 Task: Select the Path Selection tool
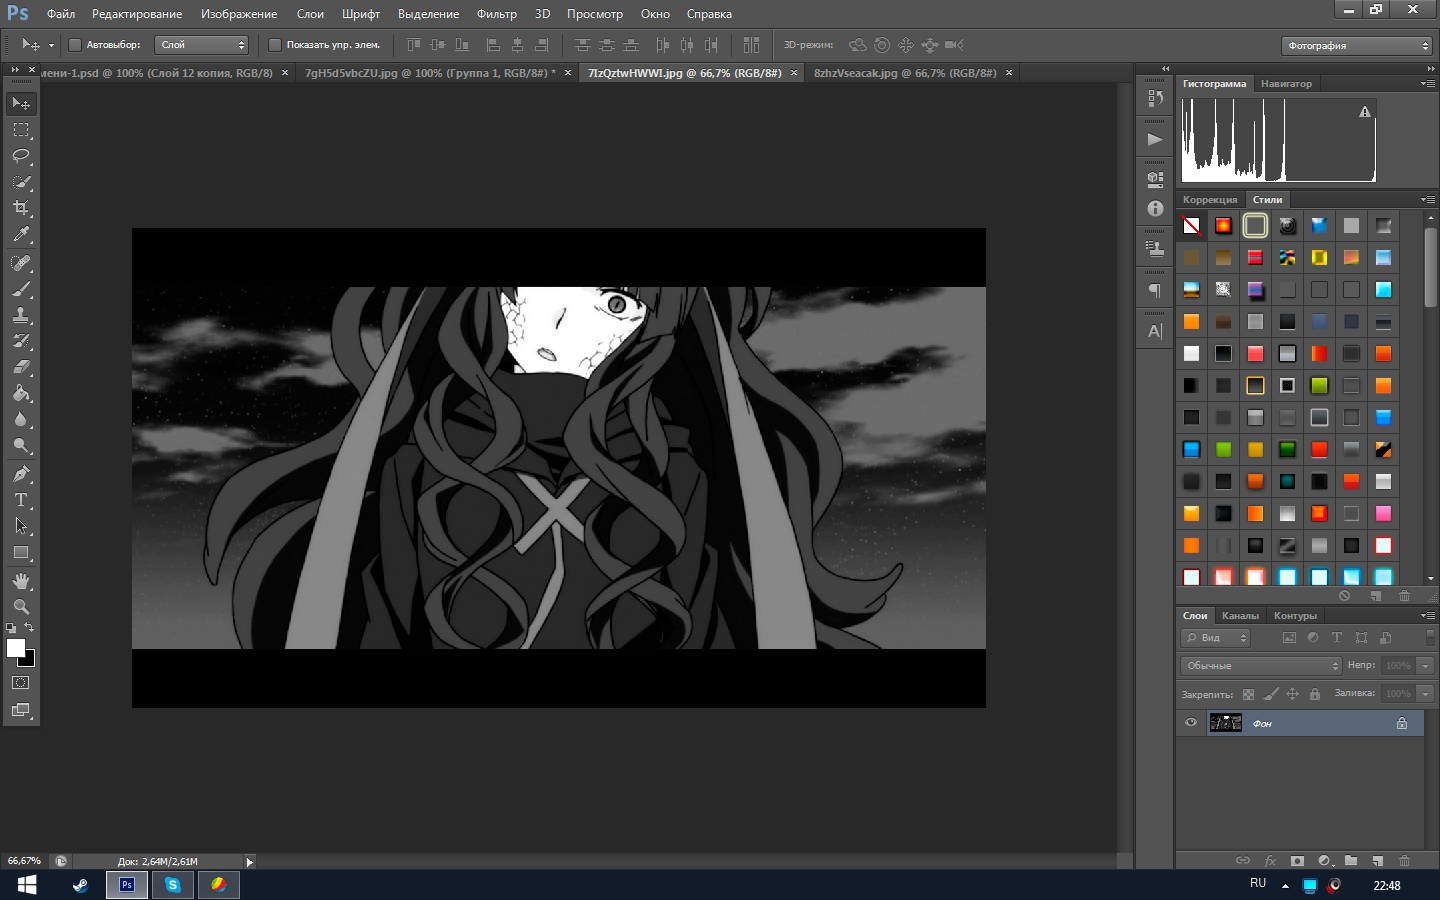coord(21,526)
